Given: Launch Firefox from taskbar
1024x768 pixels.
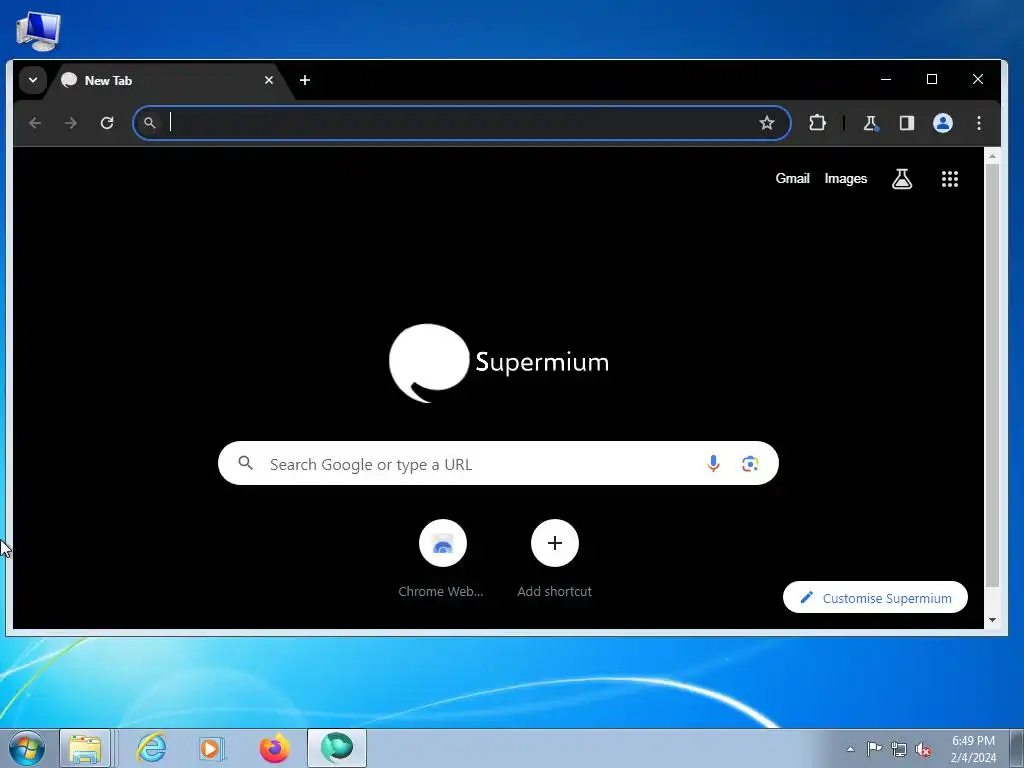Looking at the screenshot, I should pyautogui.click(x=274, y=748).
